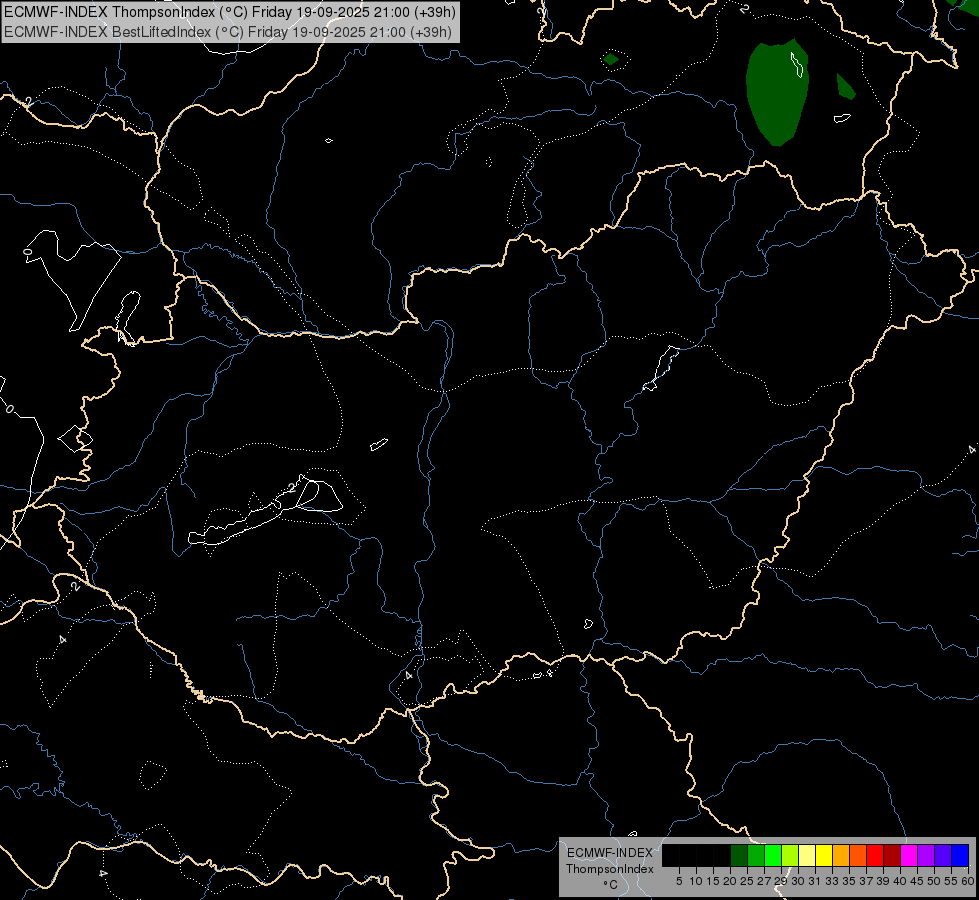Click legend scale value 35
979x900 pixels.
(849, 881)
